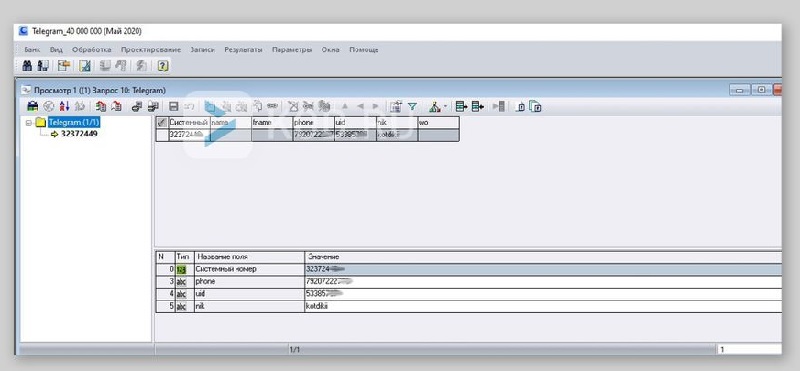Click the floppy disk save icon
The width and height of the screenshot is (800, 371).
[x=173, y=107]
